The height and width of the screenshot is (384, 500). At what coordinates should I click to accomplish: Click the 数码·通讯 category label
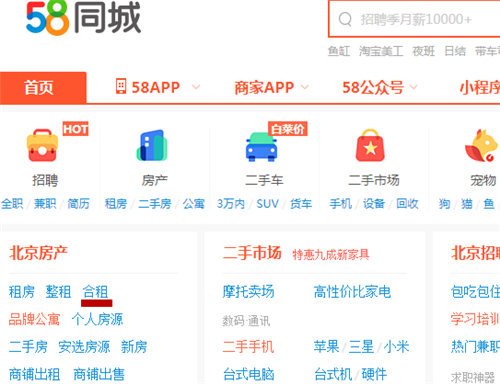[246, 321]
